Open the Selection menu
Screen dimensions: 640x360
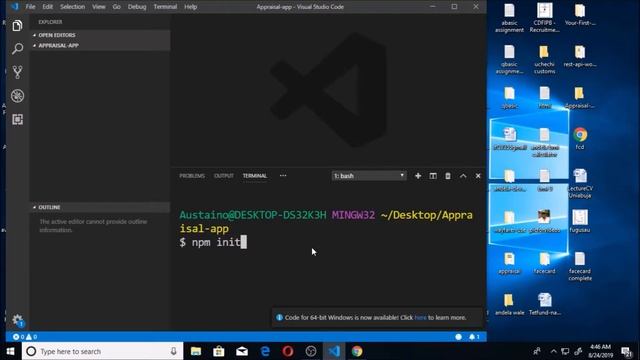tap(72, 7)
